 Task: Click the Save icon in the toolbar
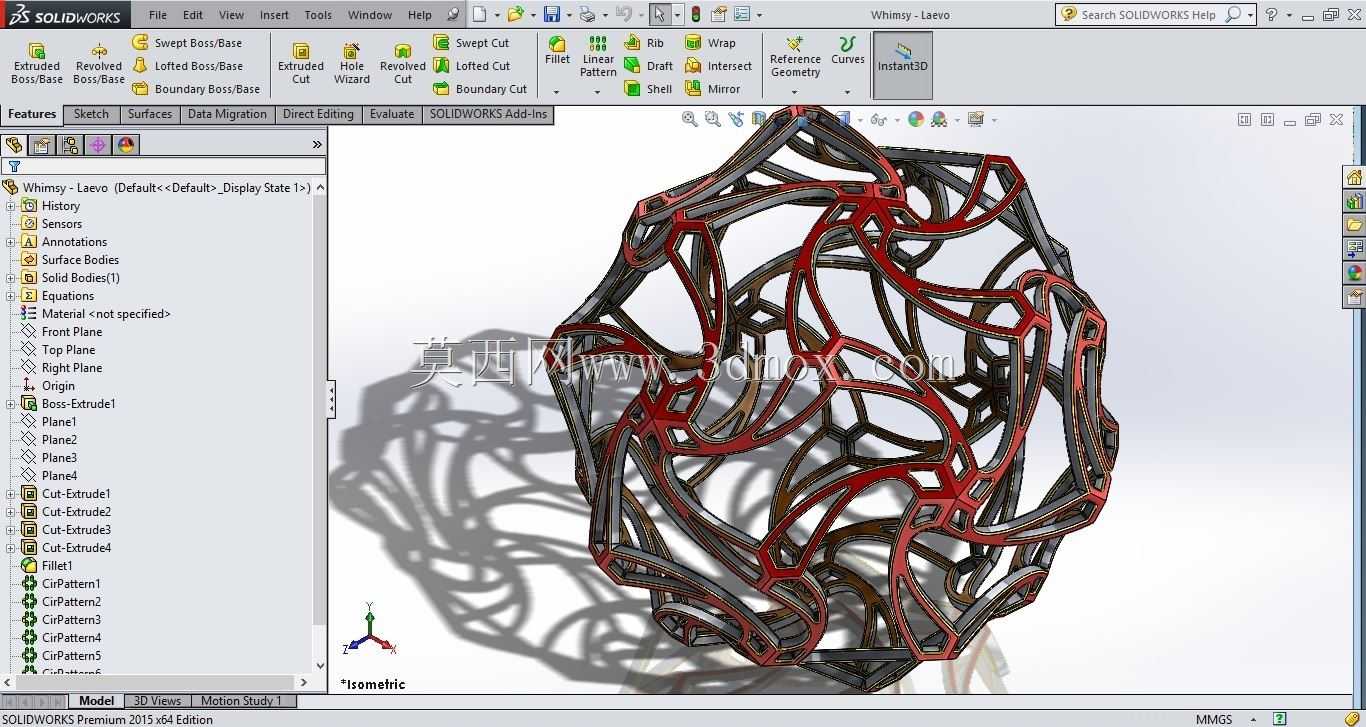(552, 14)
